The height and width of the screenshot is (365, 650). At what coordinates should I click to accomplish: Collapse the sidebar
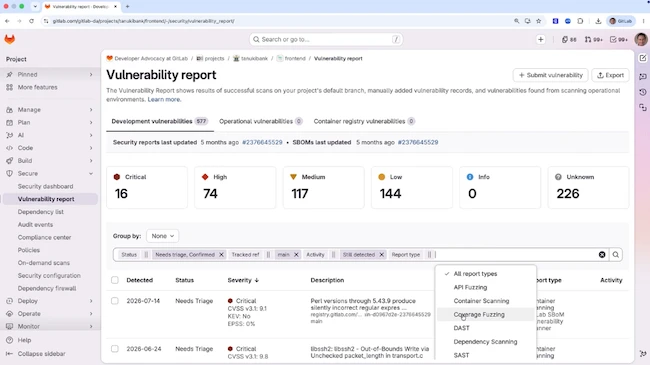pyautogui.click(x=36, y=354)
